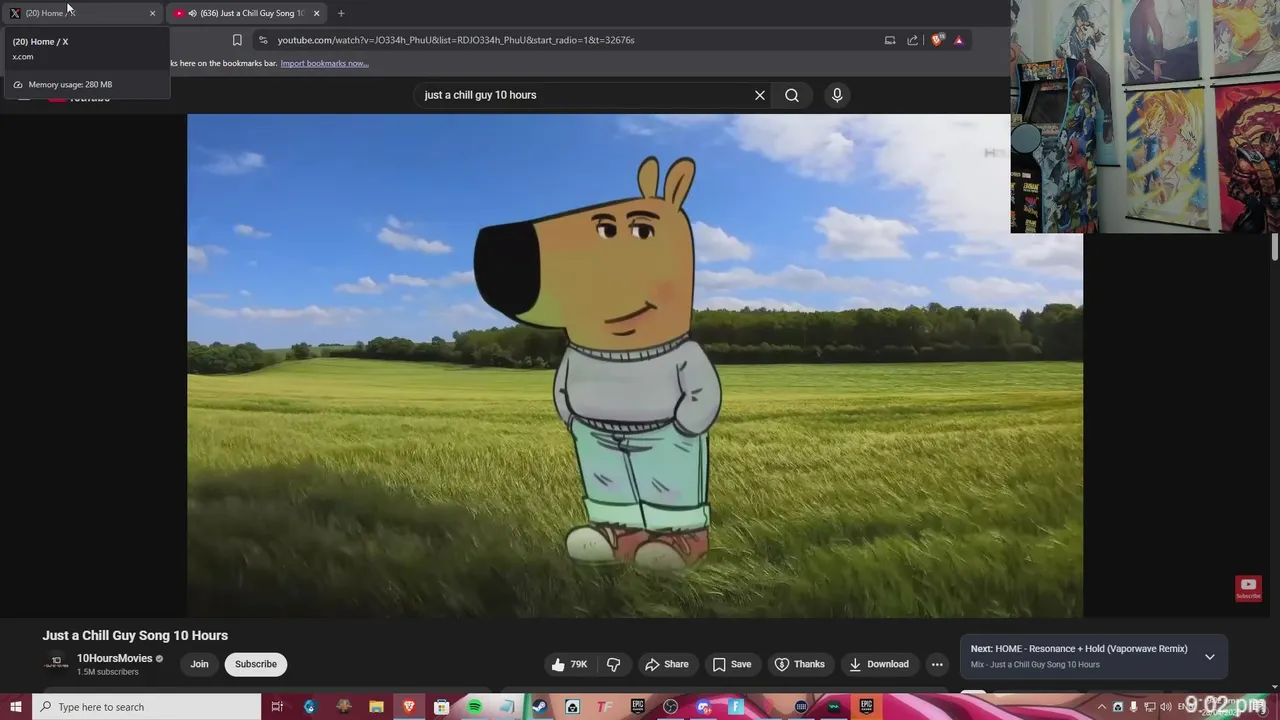Open the blue F taskbar icon
The width and height of the screenshot is (1280, 720).
[x=736, y=707]
